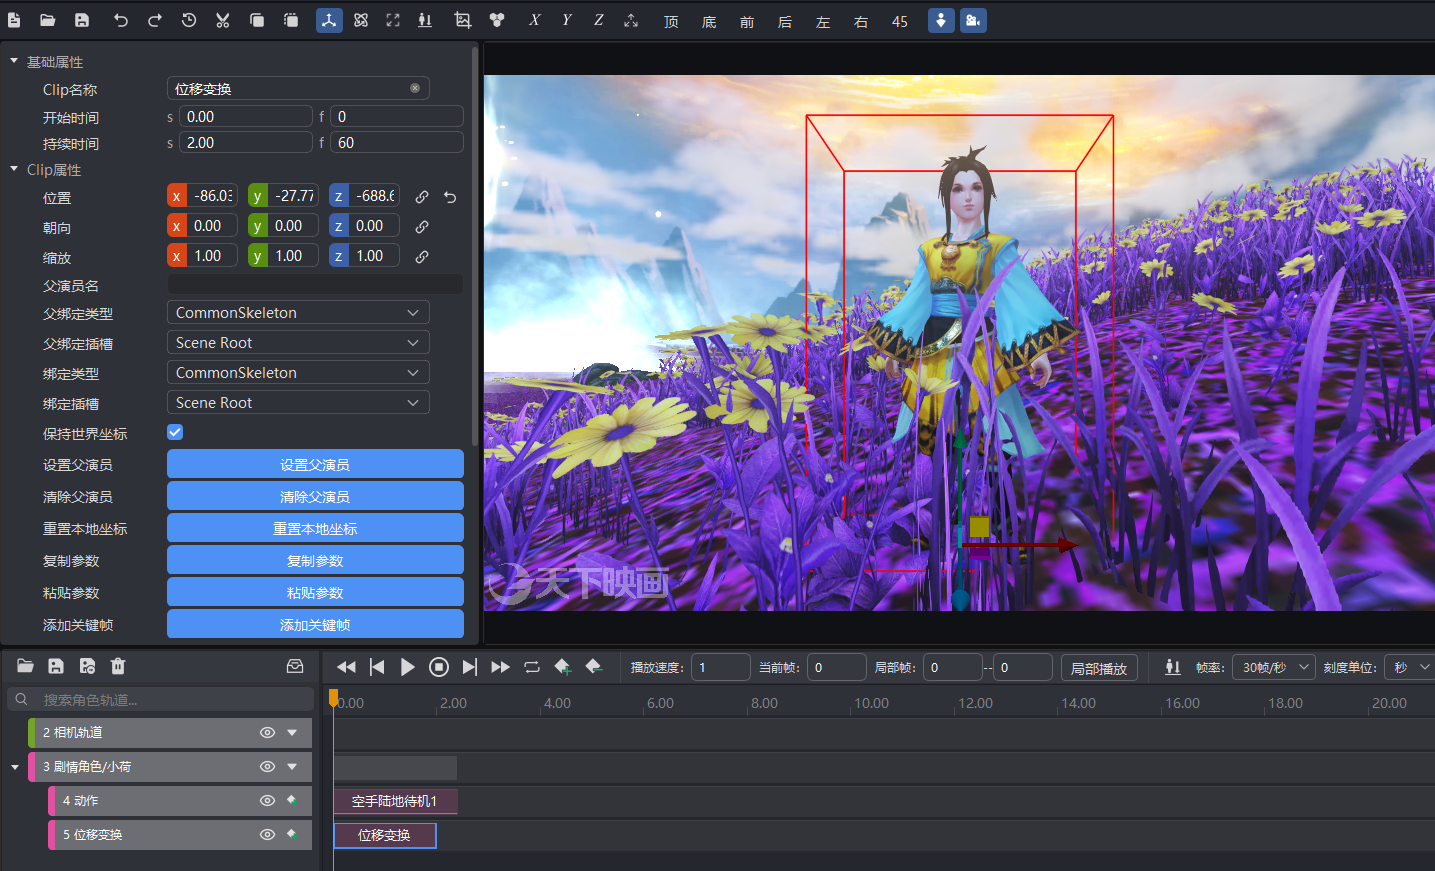Open 相机轨道 track dropdown arrow
The height and width of the screenshot is (871, 1435).
point(292,733)
